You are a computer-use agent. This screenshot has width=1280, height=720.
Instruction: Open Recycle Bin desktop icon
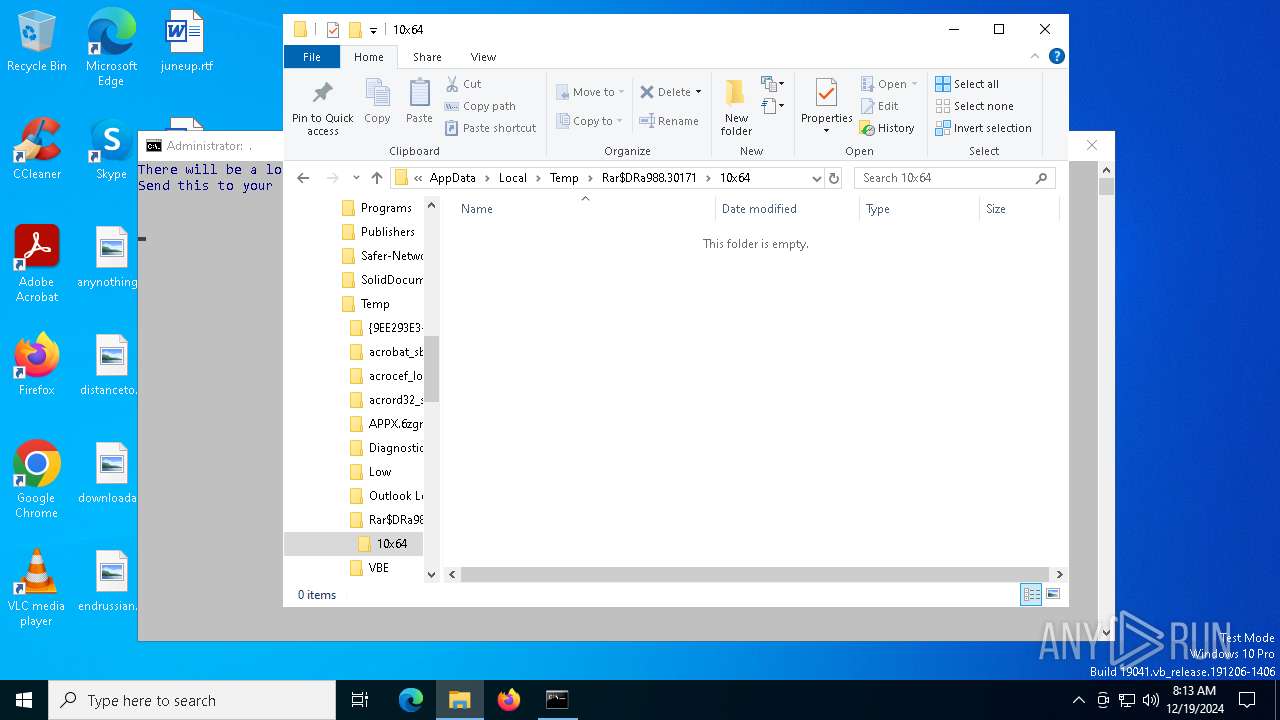[37, 42]
